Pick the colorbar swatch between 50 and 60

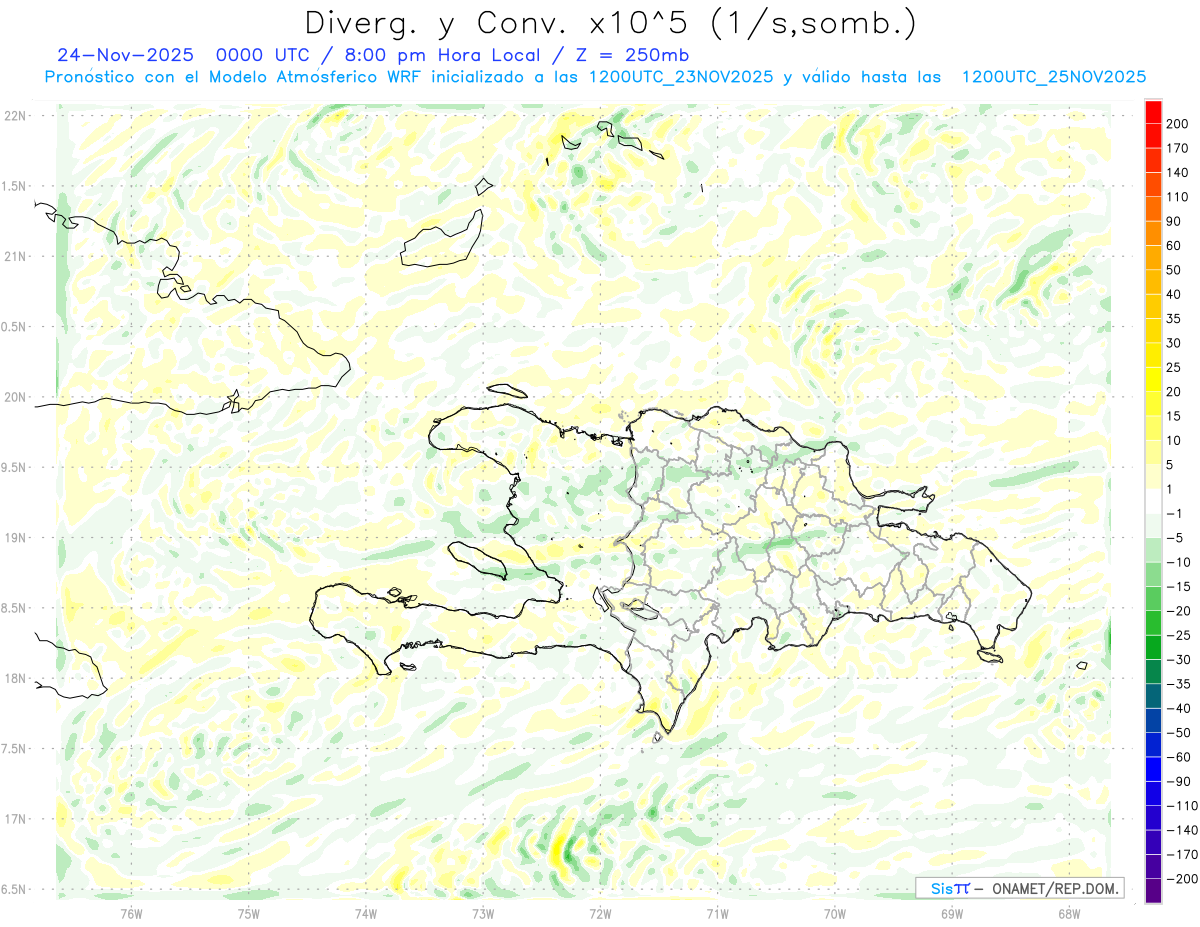1153,258
